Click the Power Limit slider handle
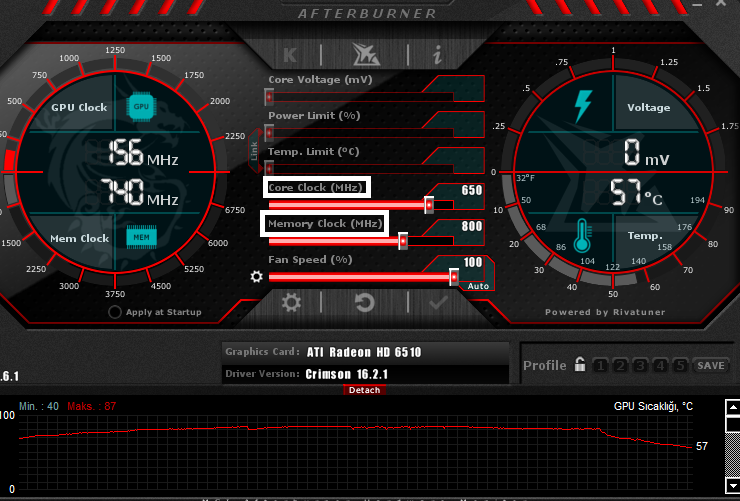Image resolution: width=740 pixels, height=501 pixels. tap(269, 133)
